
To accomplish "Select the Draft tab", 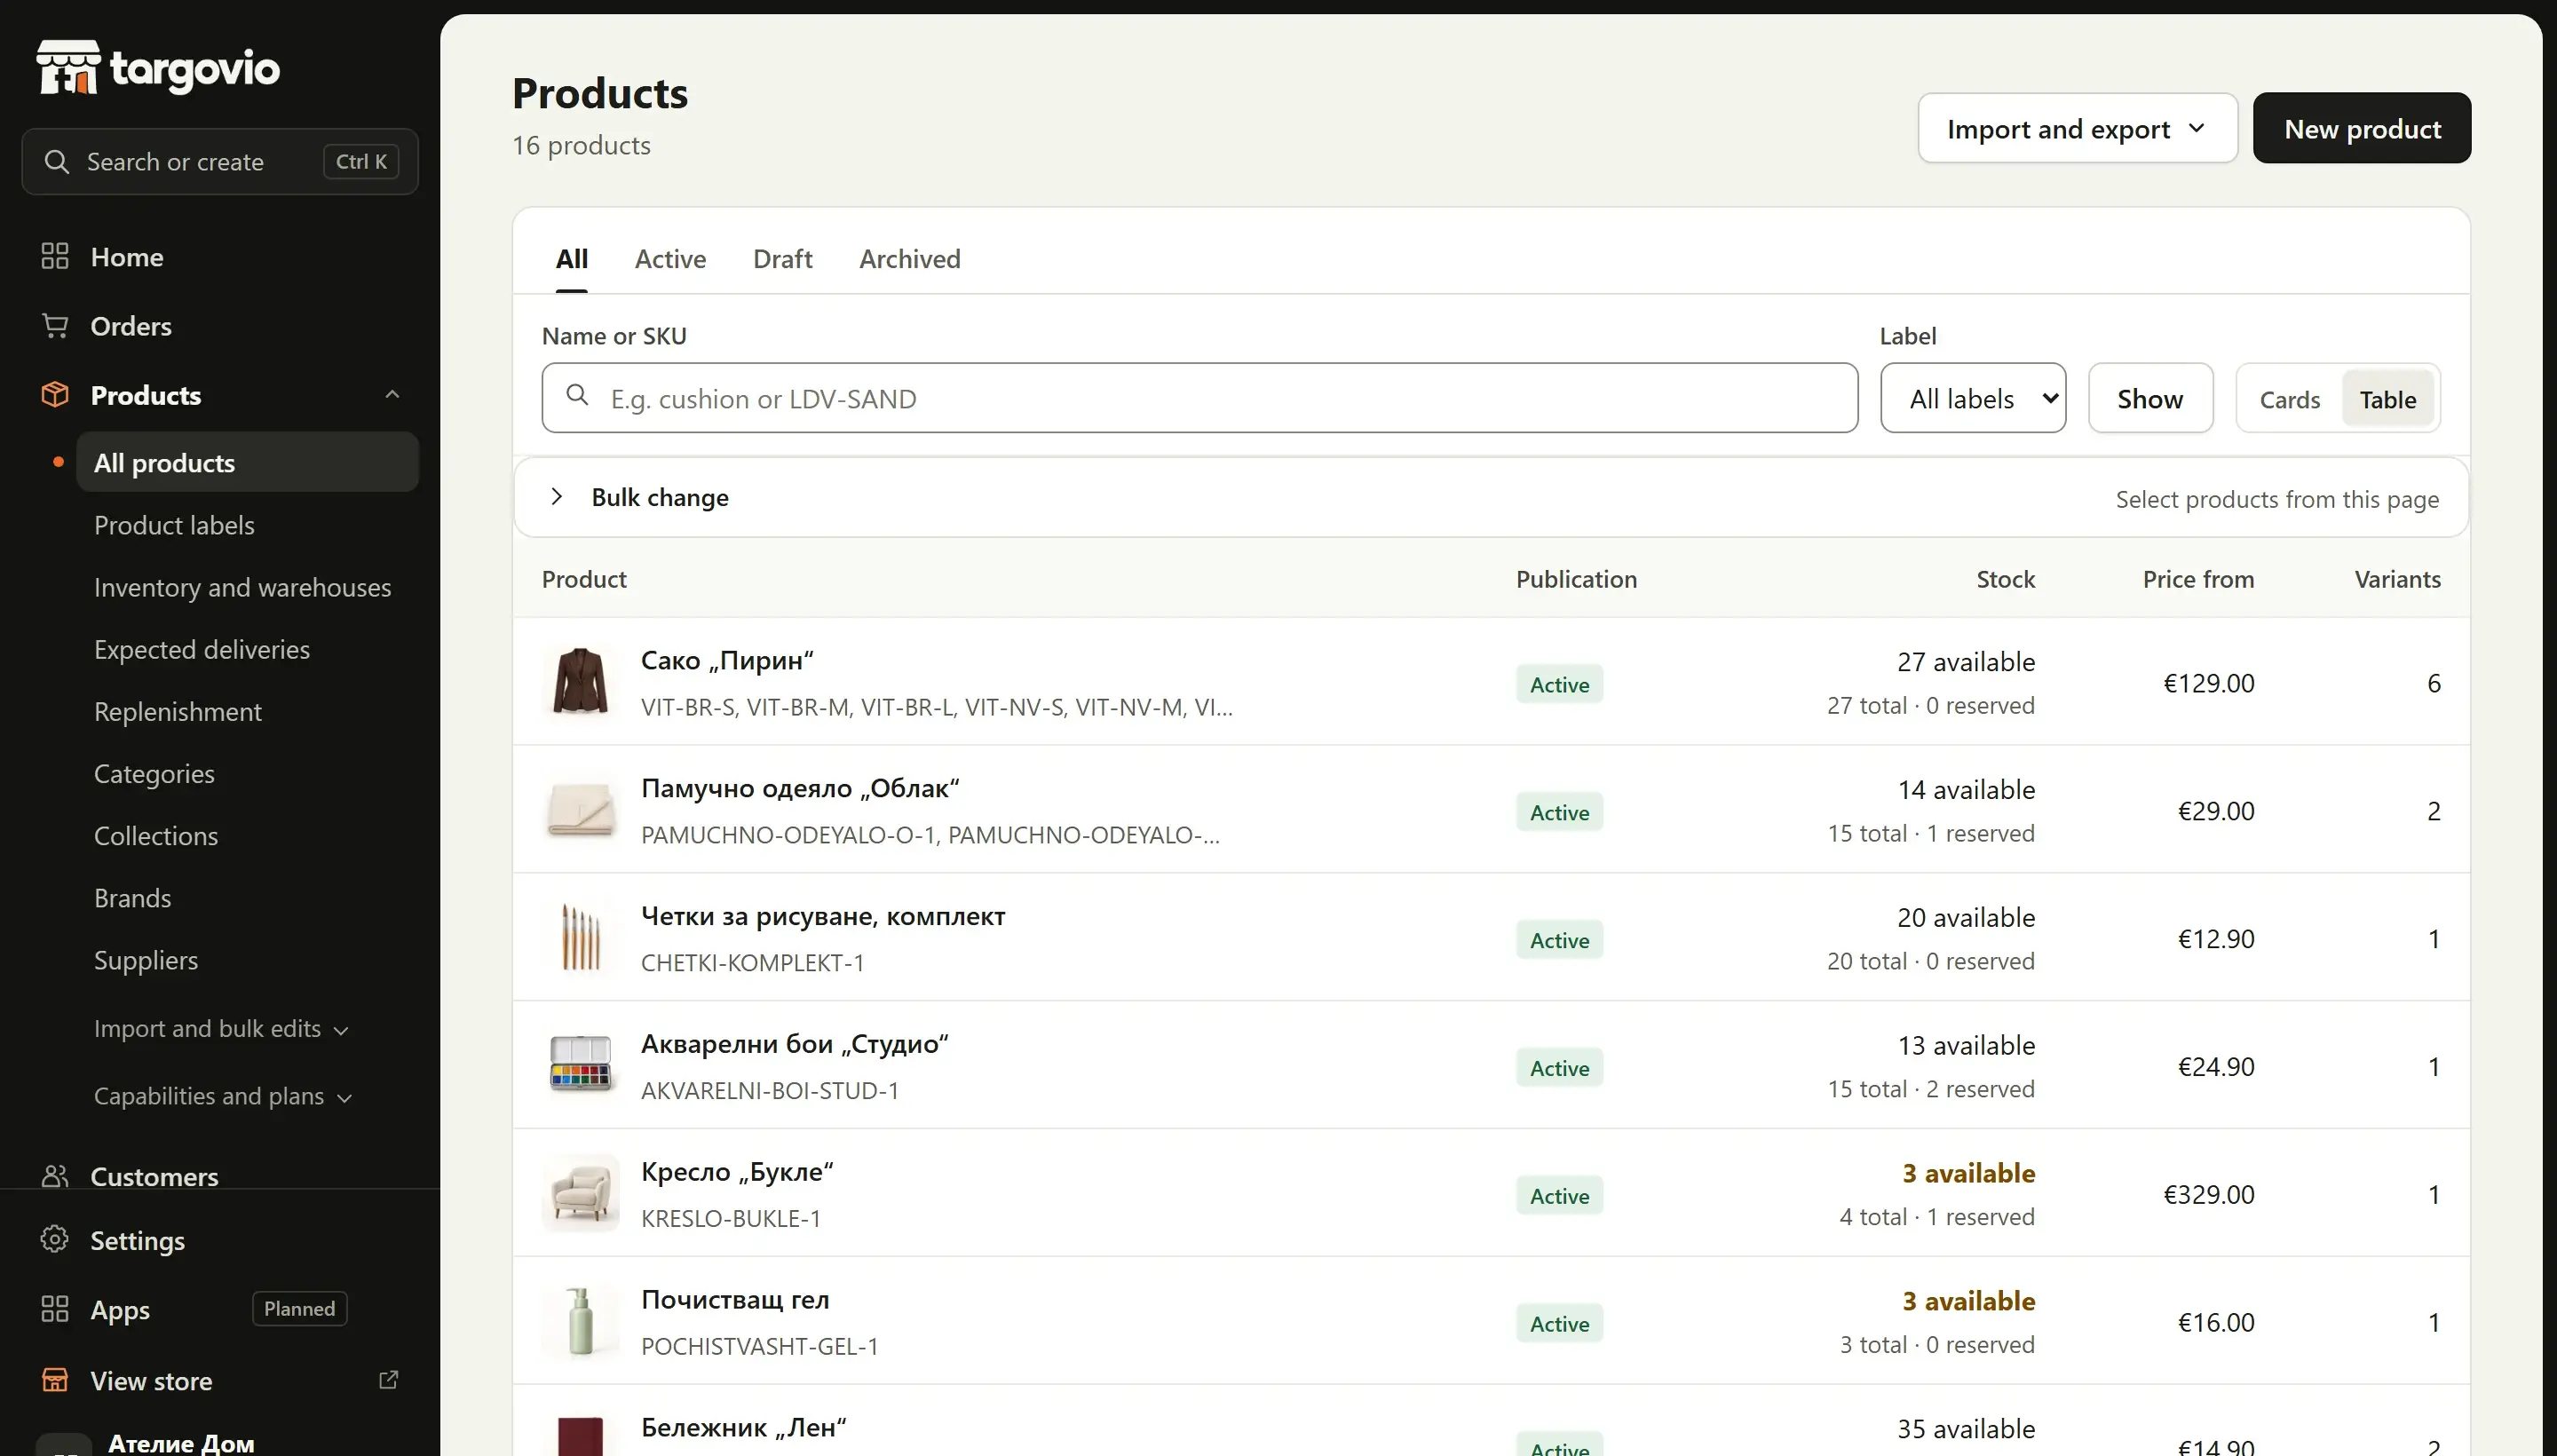I will pyautogui.click(x=782, y=259).
